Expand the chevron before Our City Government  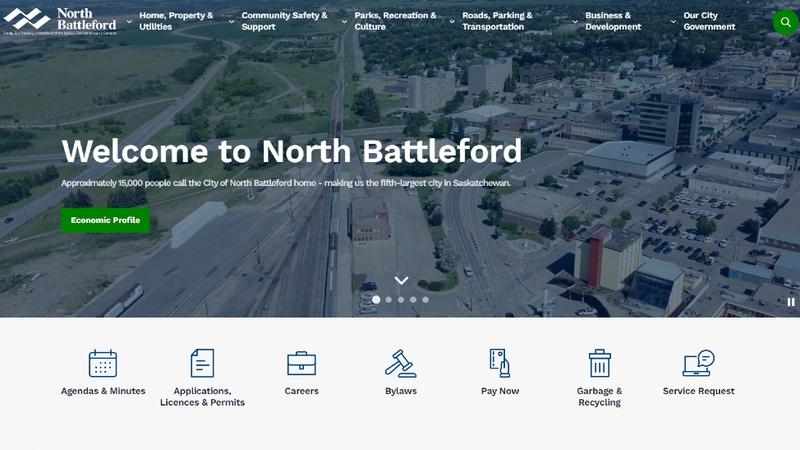click(x=673, y=21)
